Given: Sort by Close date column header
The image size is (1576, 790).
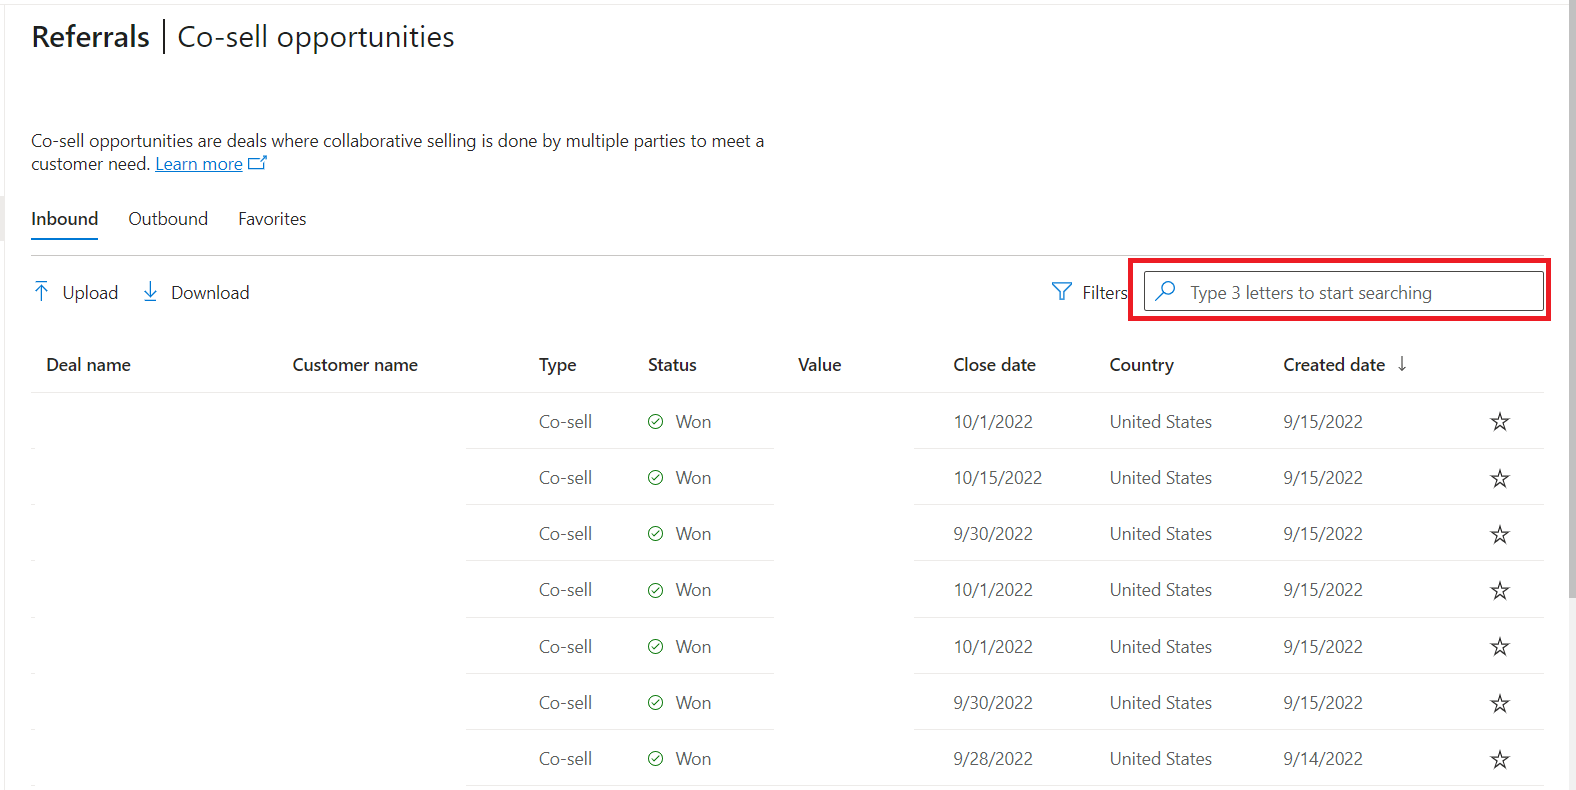Looking at the screenshot, I should point(994,365).
